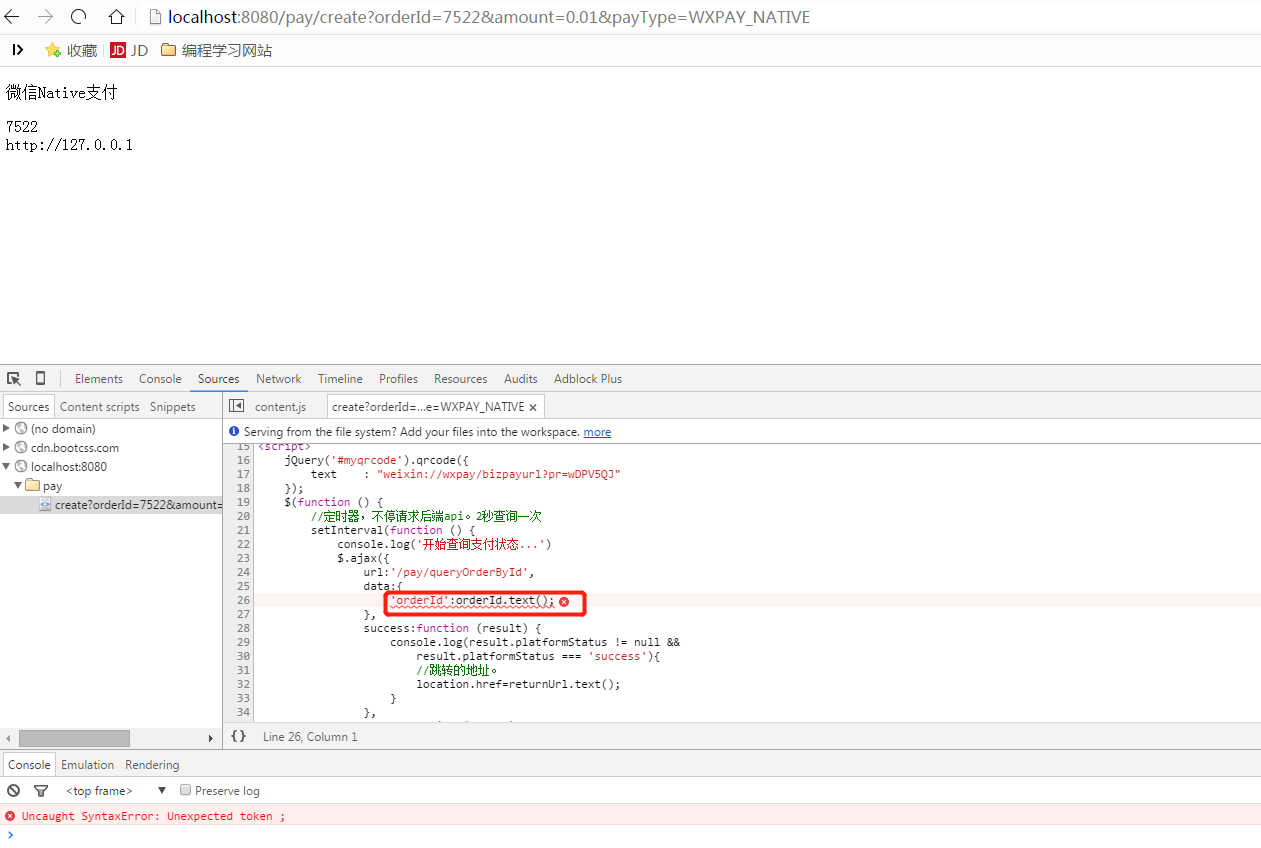Click the code on line 24 url
Viewport: 1261px width, 848px height.
coord(449,572)
